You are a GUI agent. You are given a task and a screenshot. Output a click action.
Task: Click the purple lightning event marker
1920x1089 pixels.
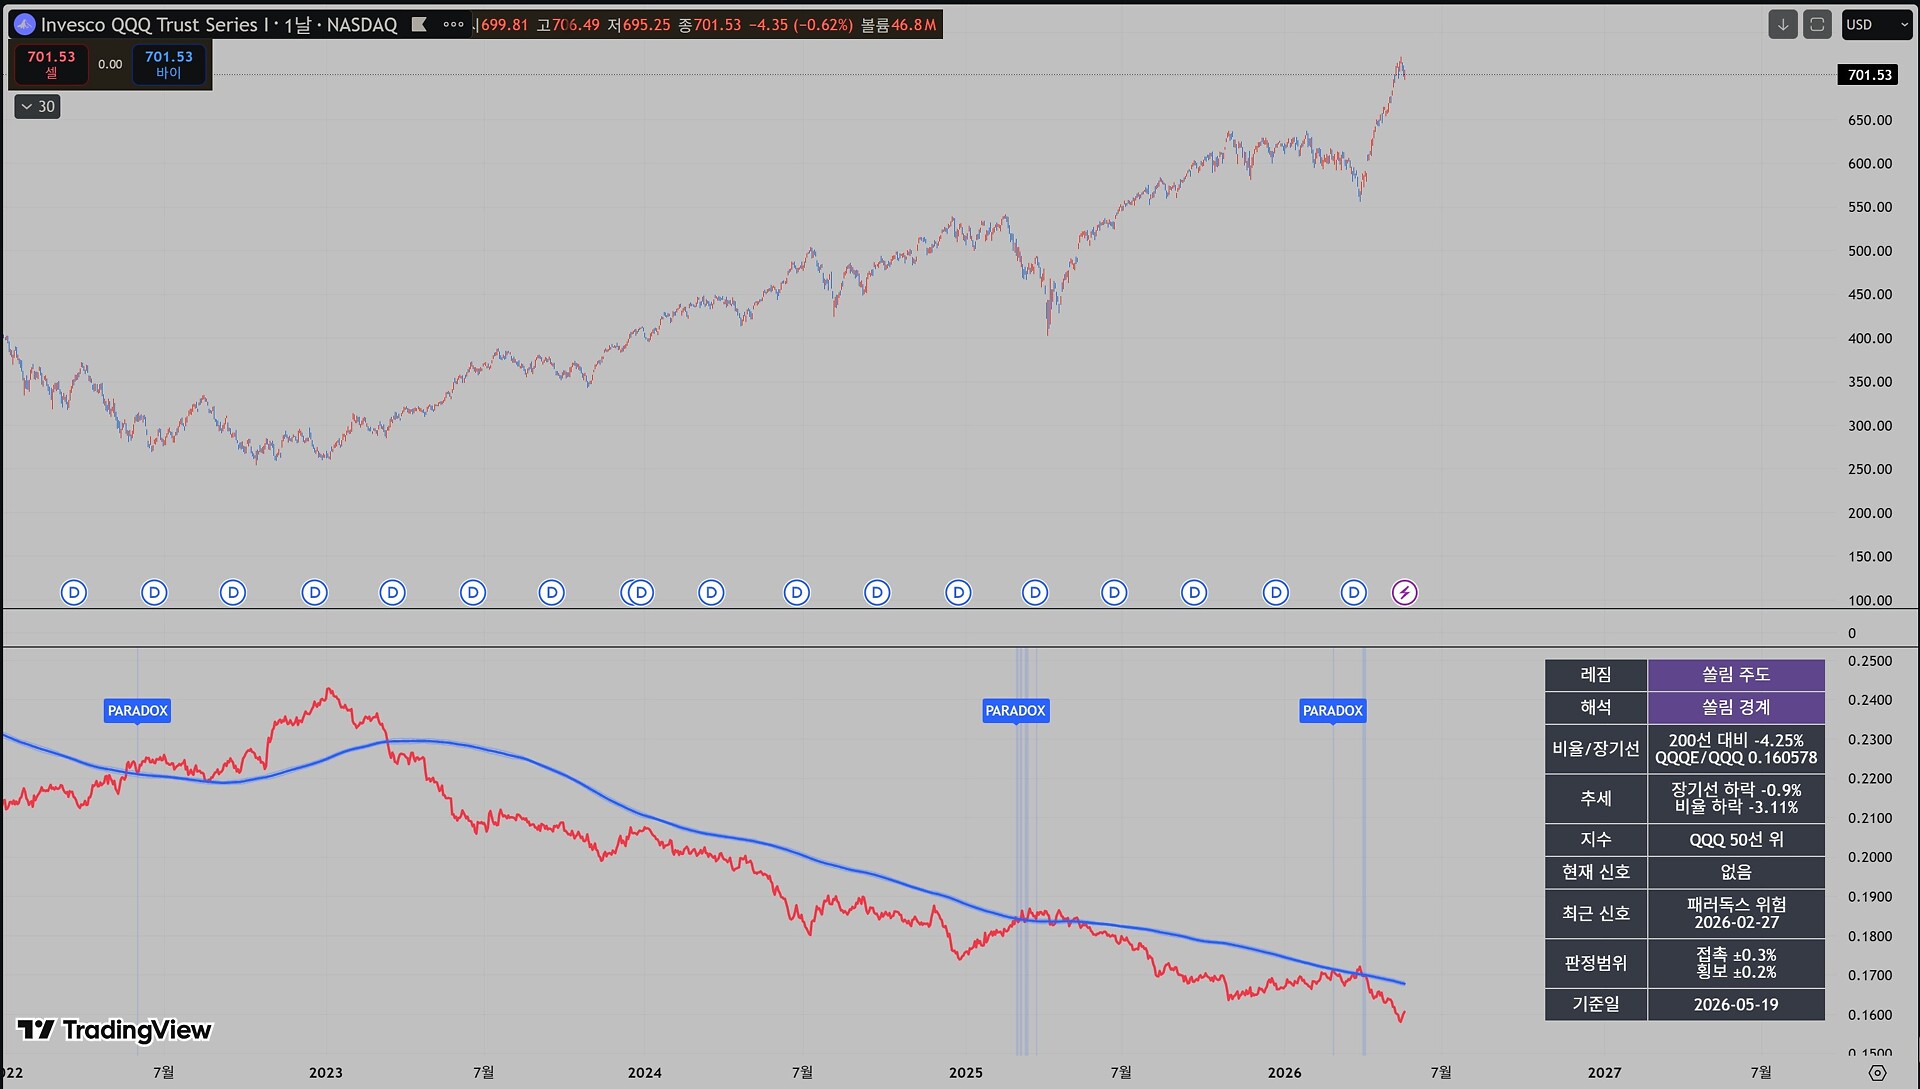1404,593
